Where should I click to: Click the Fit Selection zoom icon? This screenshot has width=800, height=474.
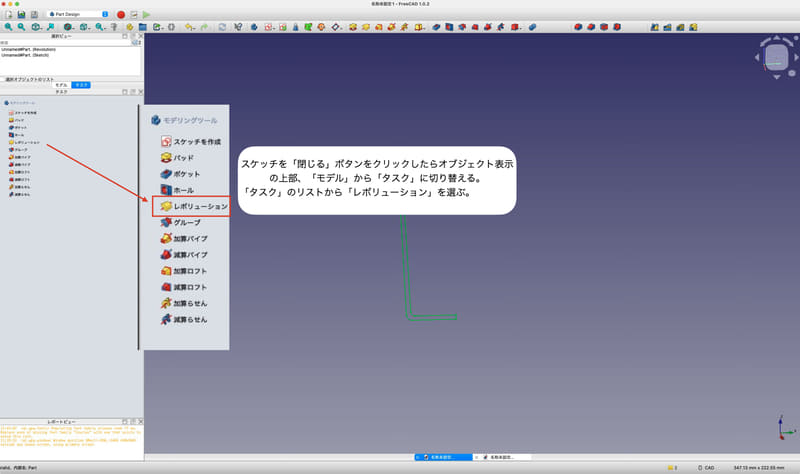click(21, 27)
